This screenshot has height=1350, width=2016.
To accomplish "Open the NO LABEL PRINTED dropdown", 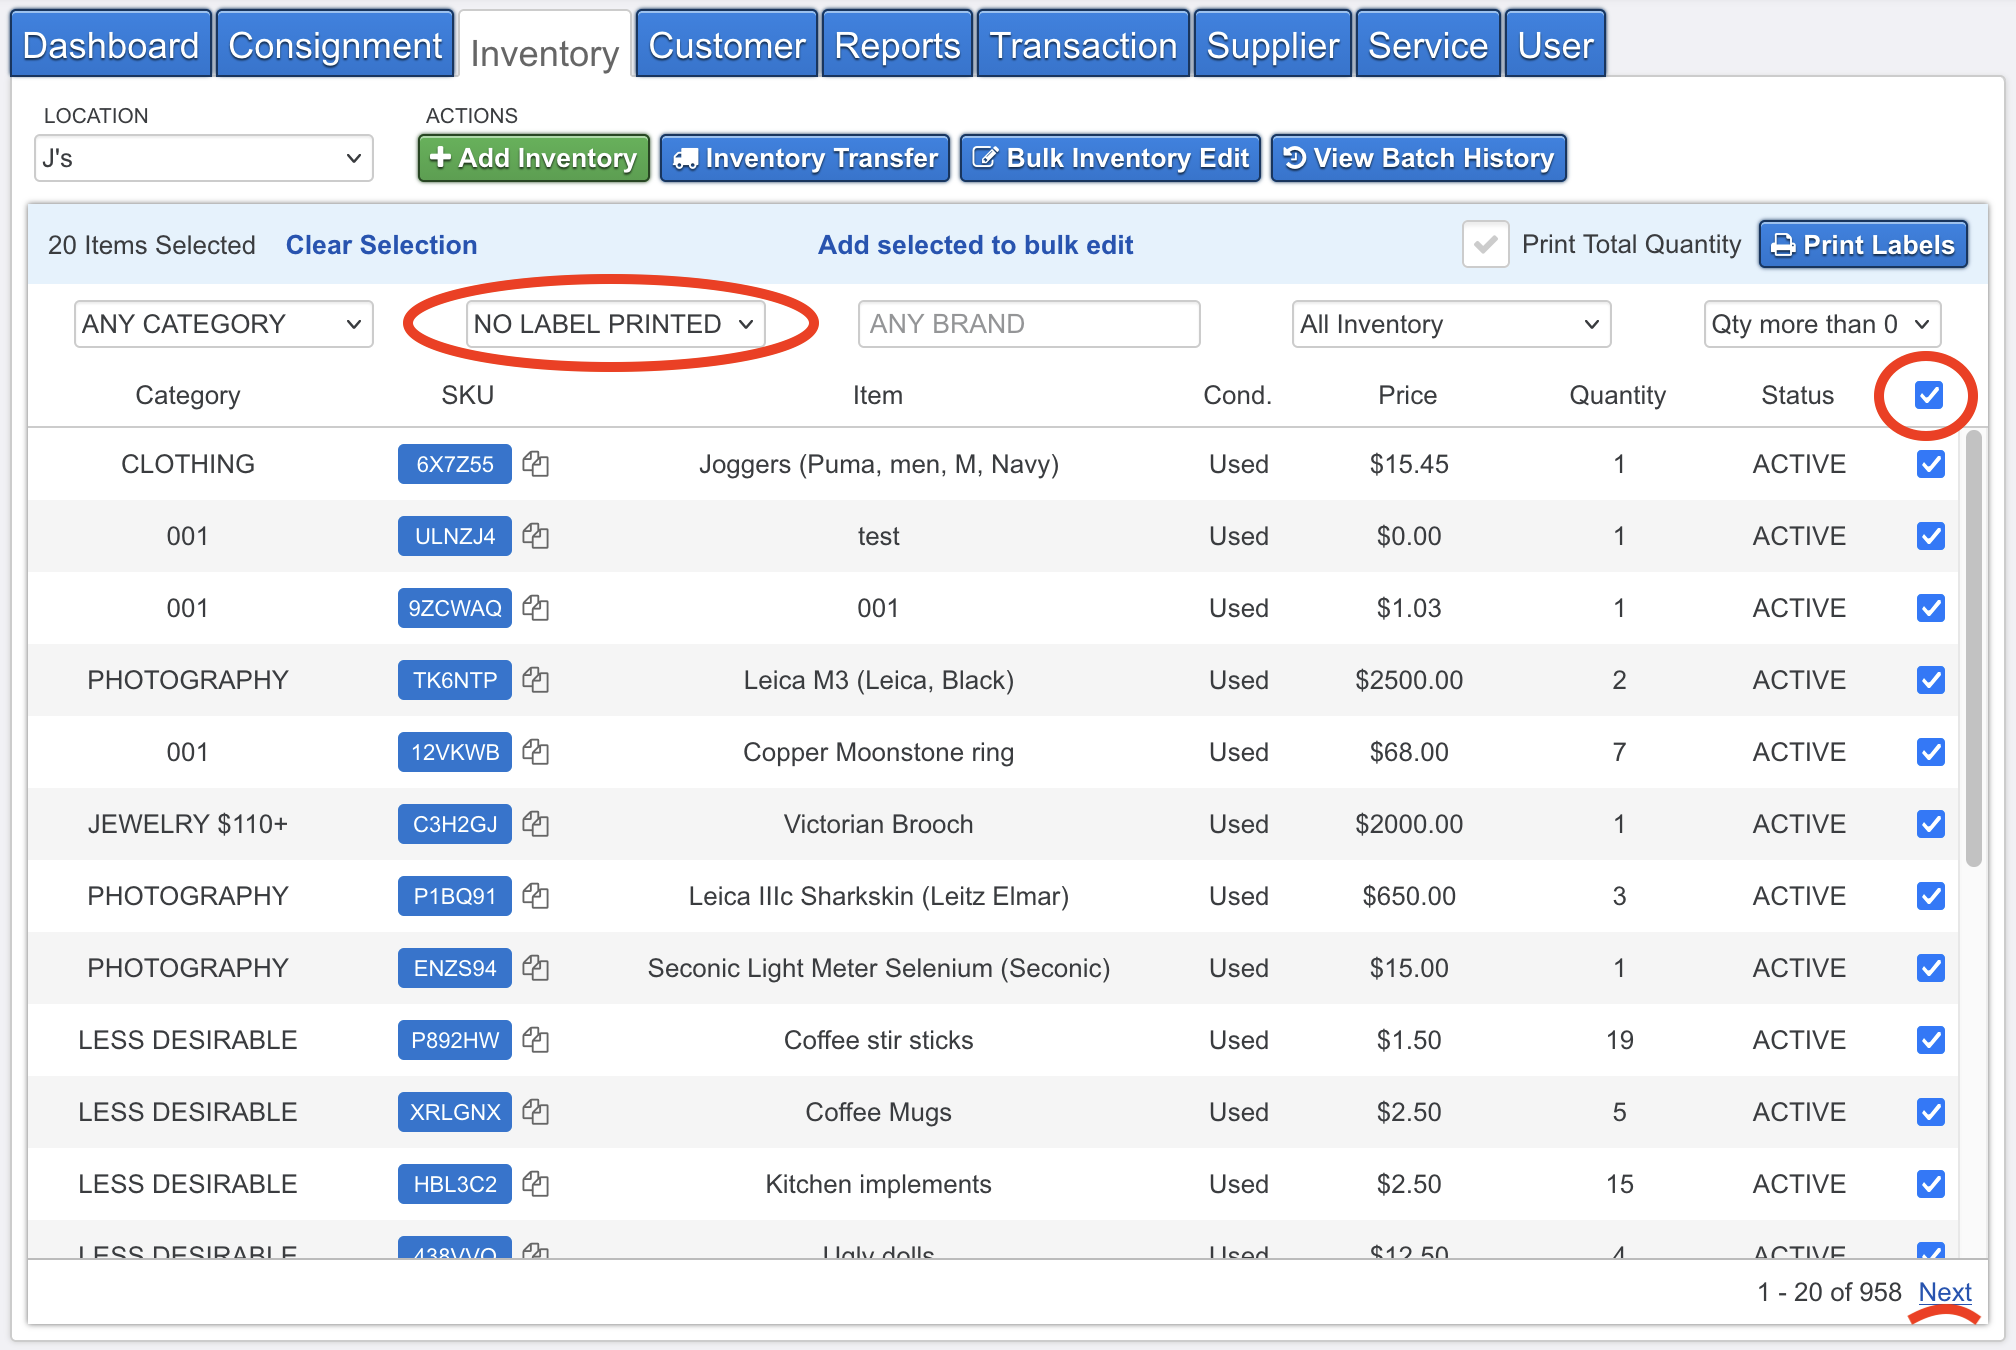I will click(x=614, y=324).
